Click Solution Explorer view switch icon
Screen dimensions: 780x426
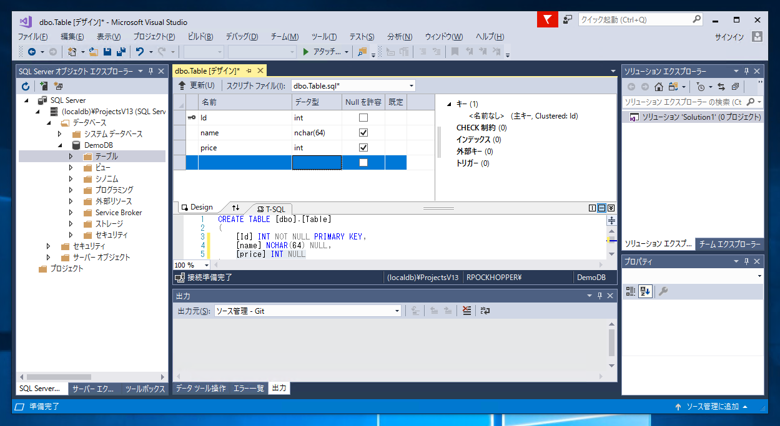673,87
